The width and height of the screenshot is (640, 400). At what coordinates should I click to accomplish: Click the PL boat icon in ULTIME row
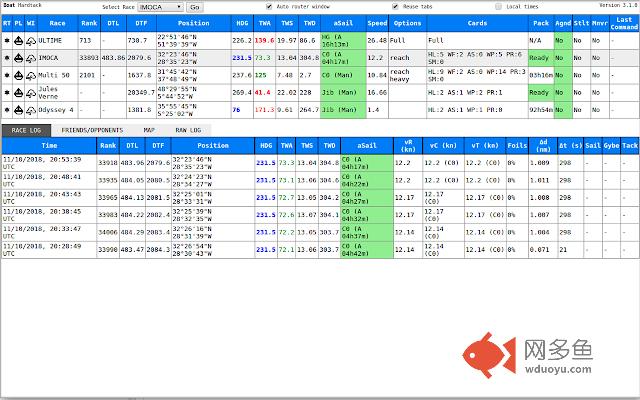click(x=18, y=40)
